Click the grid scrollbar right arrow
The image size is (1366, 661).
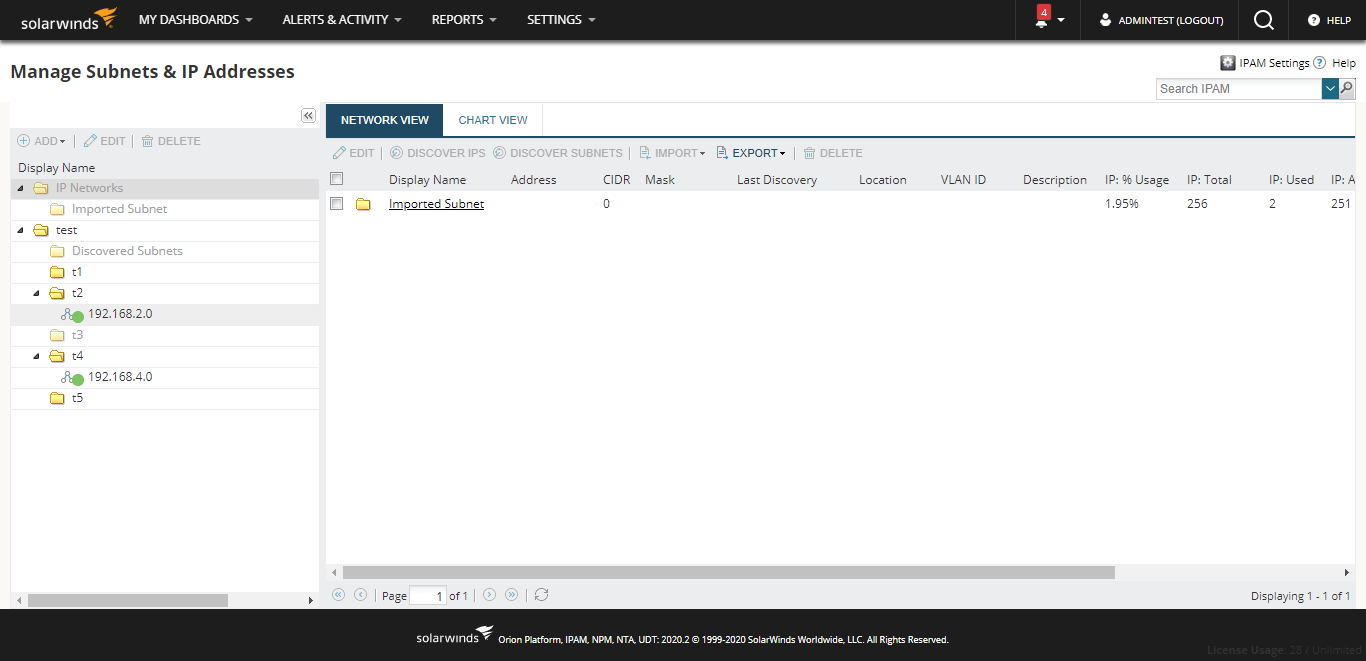point(1345,572)
